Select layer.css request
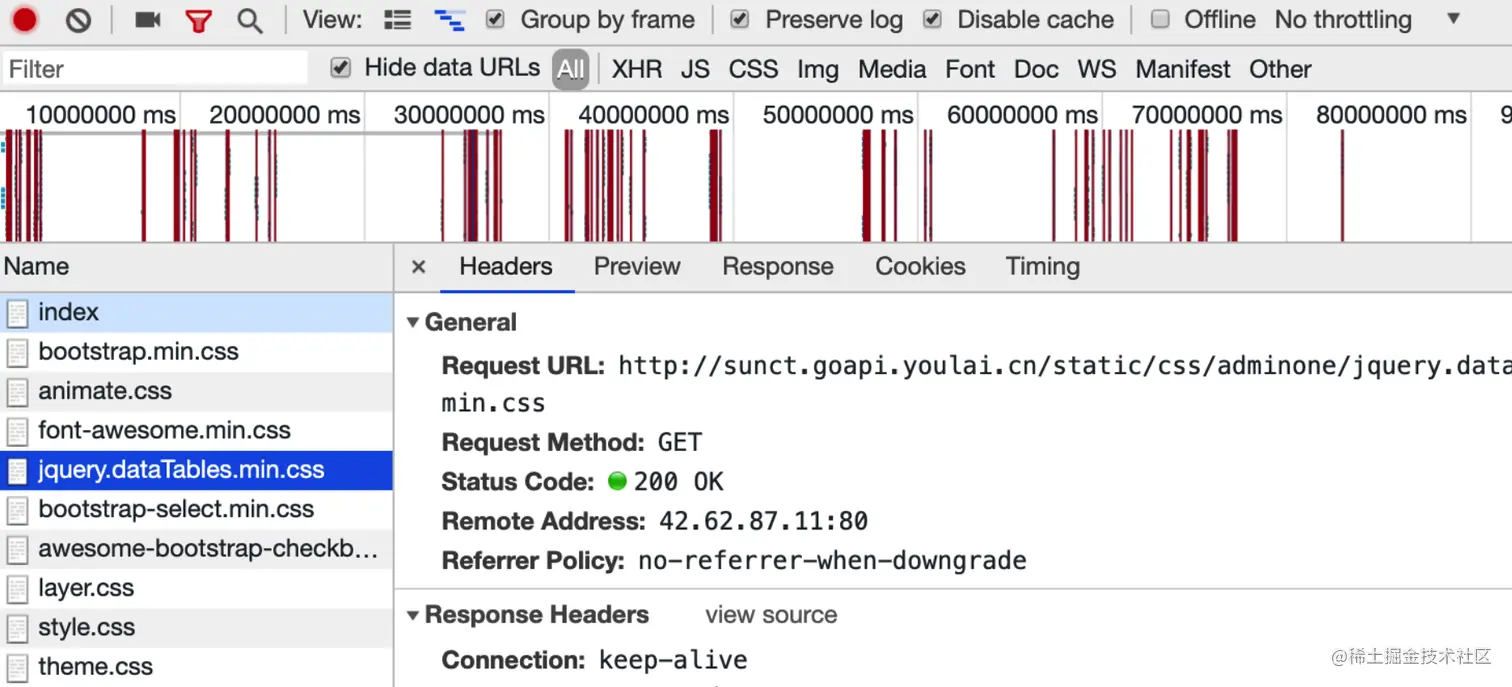The height and width of the screenshot is (687, 1512). point(196,588)
